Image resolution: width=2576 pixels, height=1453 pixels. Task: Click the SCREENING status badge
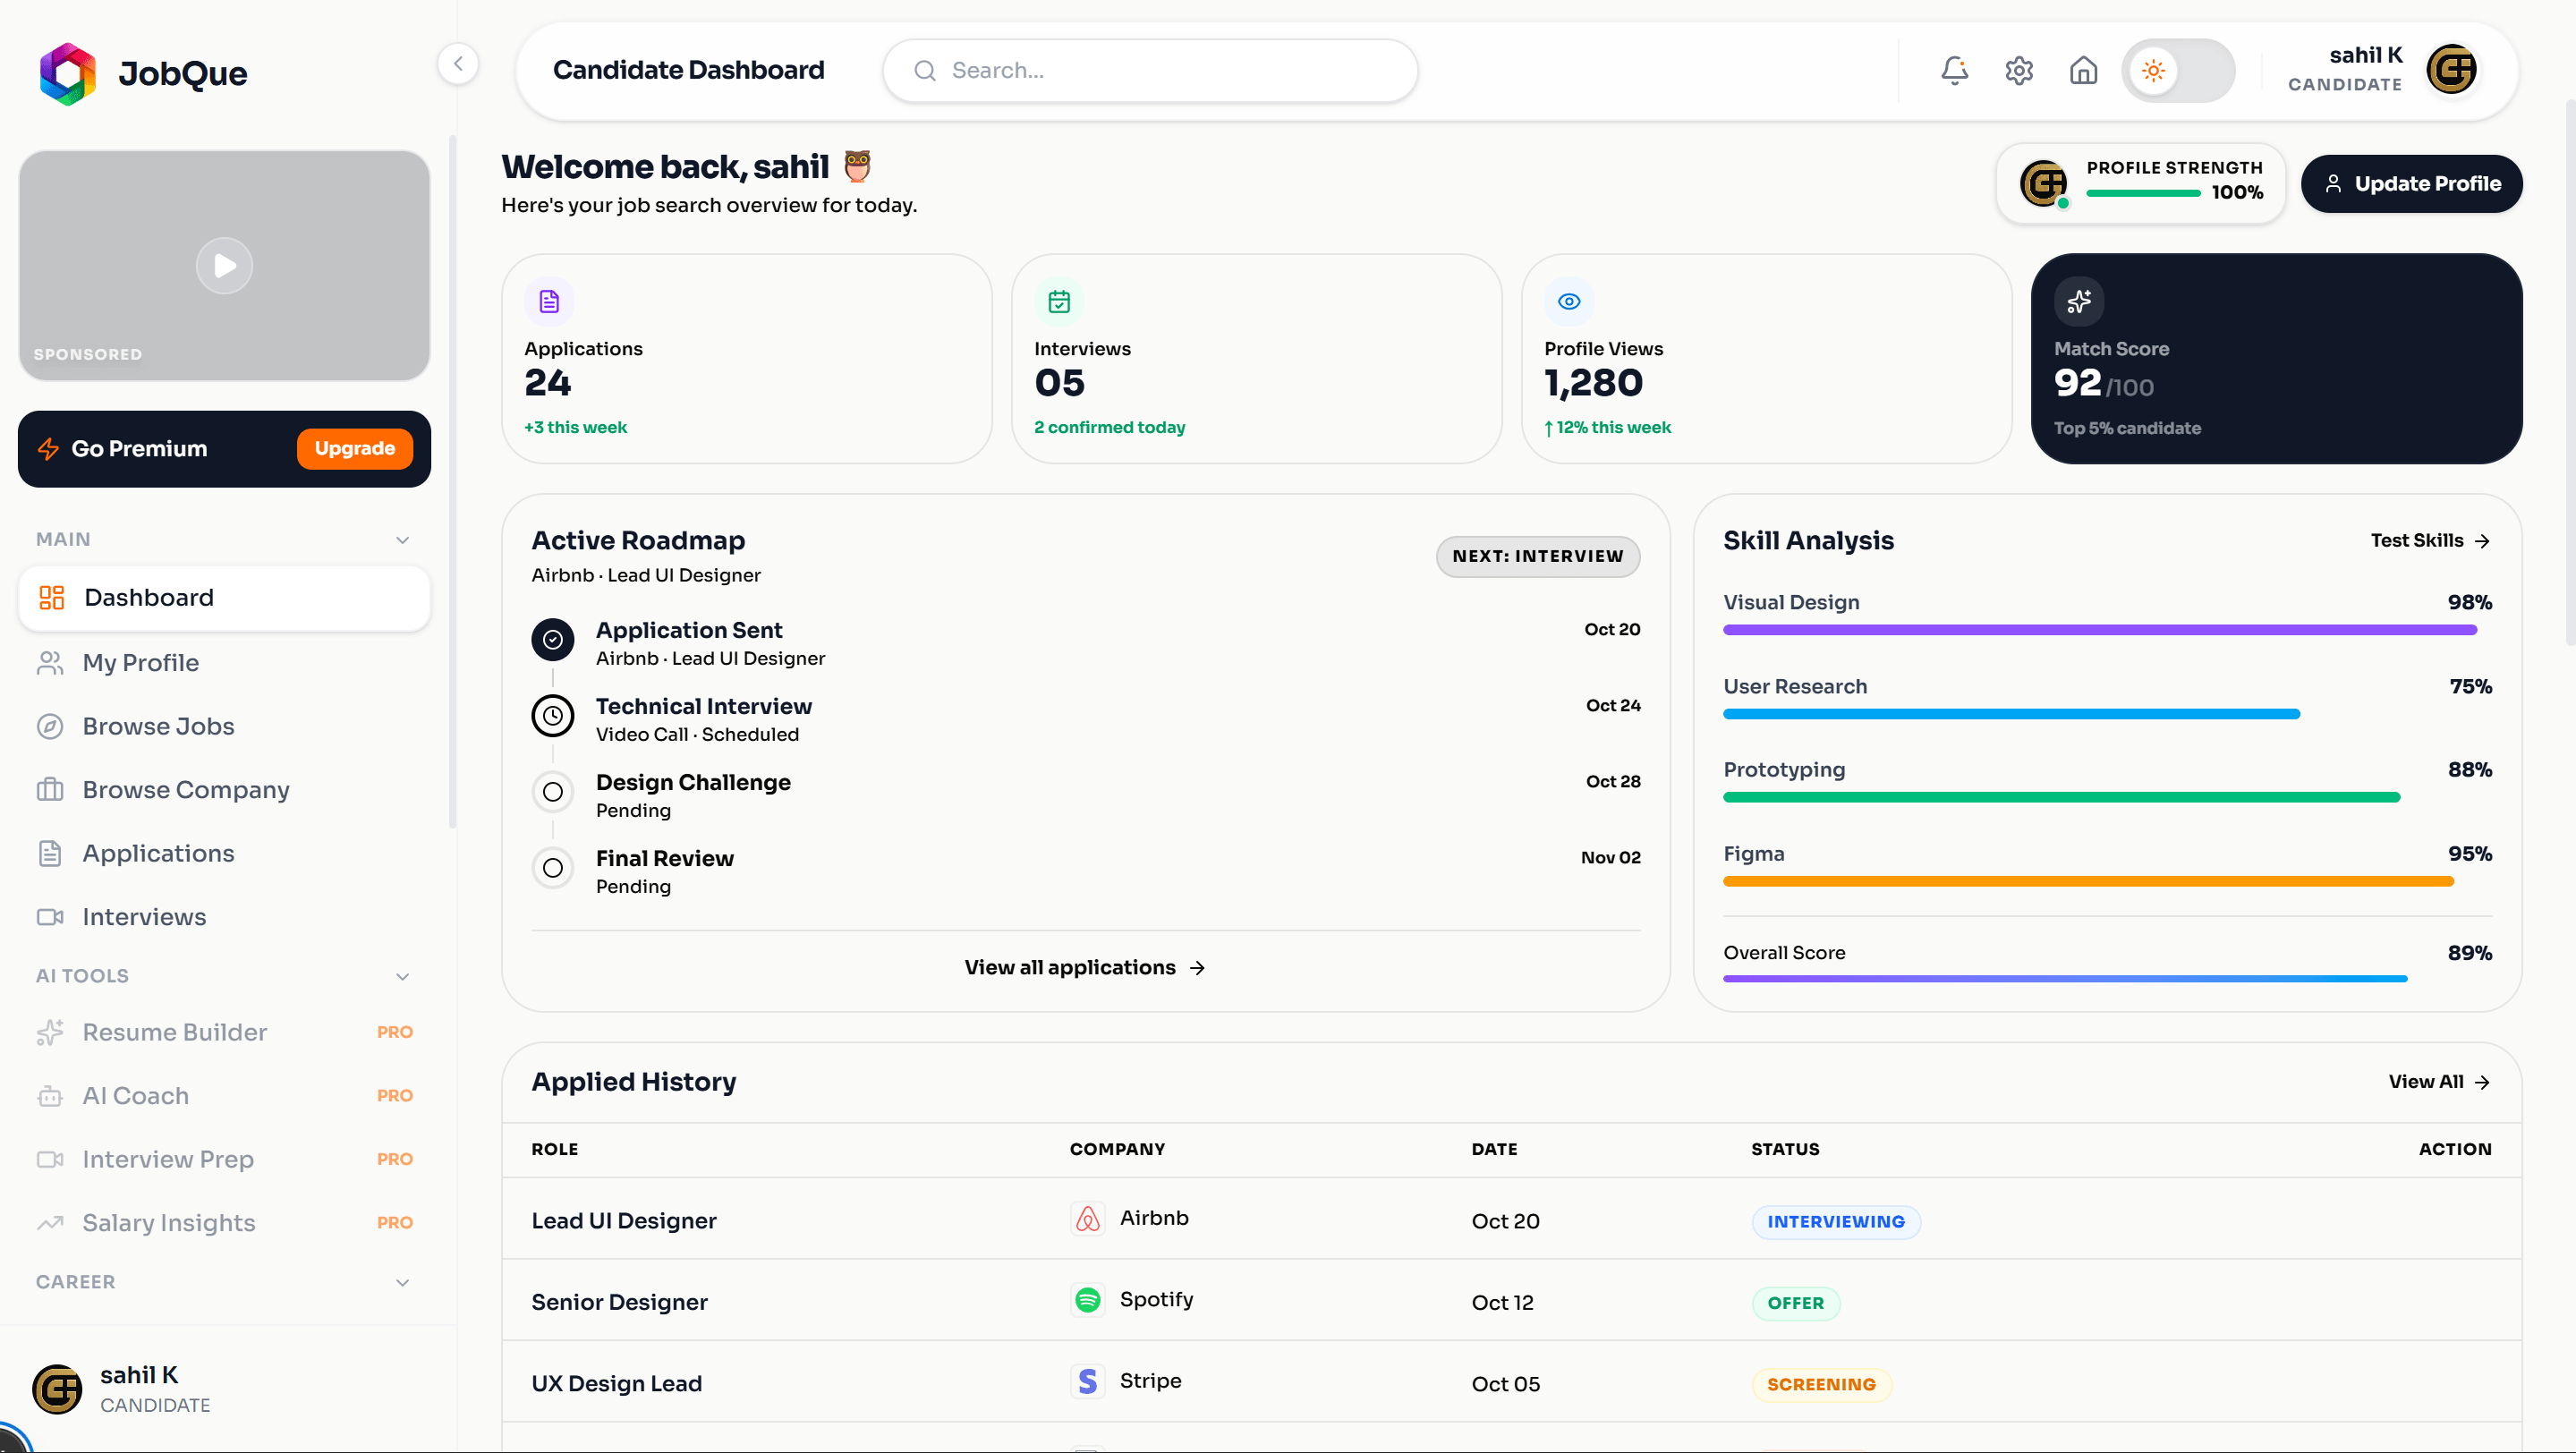coord(1821,1385)
